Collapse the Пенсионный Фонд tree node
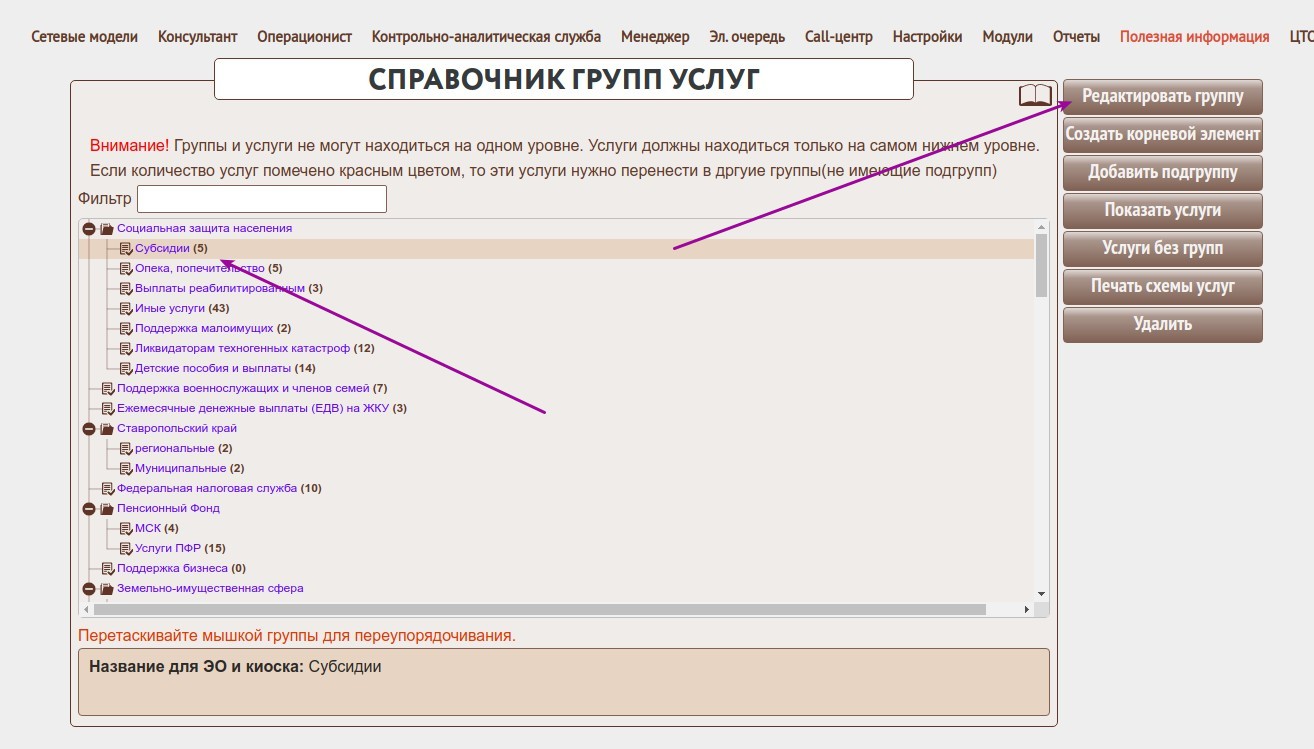 point(89,509)
